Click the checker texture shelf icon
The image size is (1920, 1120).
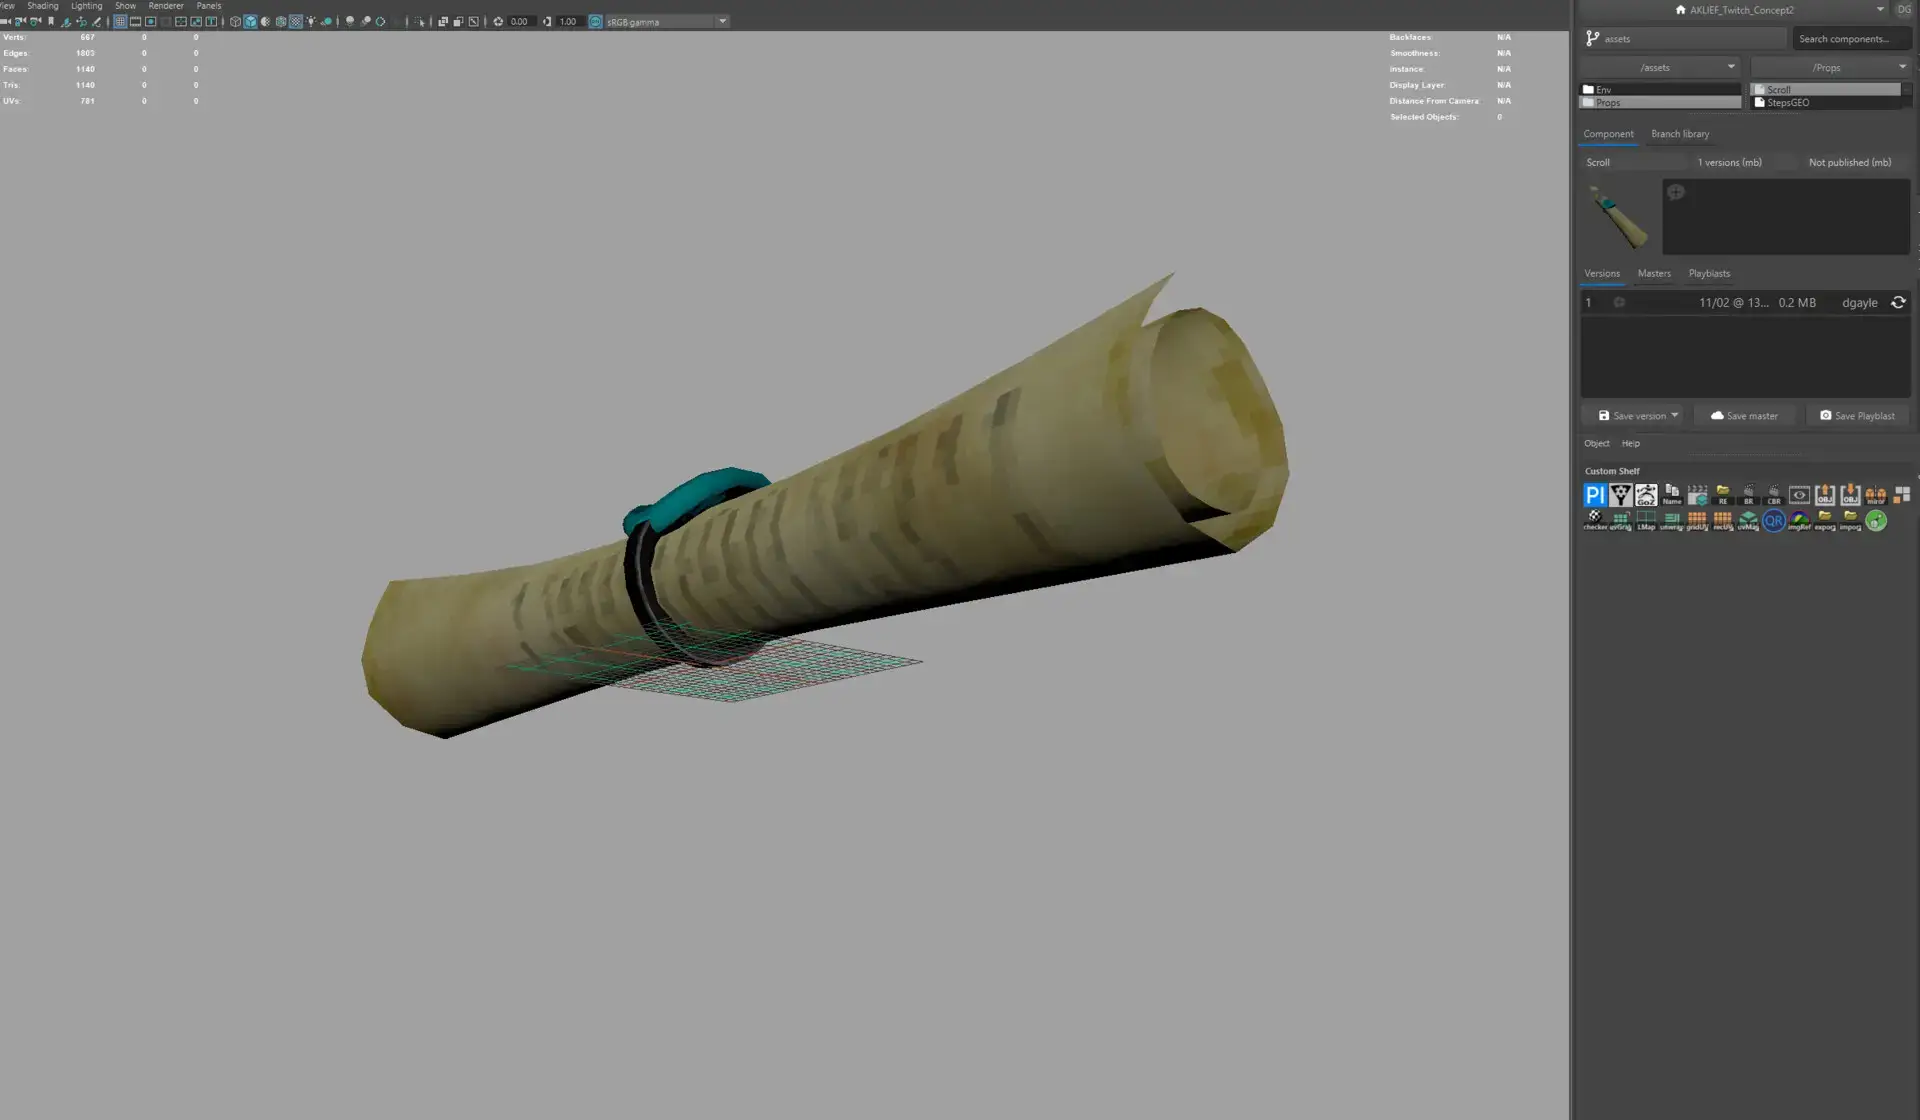(1594, 520)
